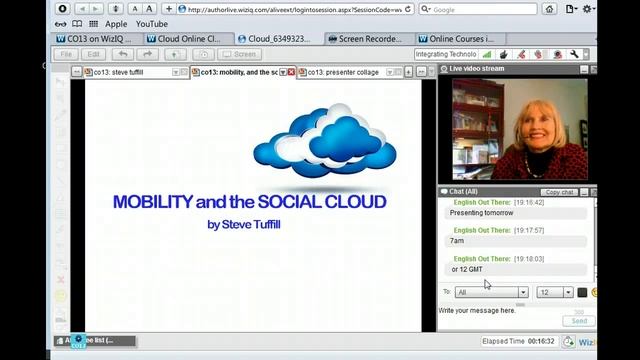The height and width of the screenshot is (360, 640).
Task: Click in the browser URL address field
Action: tap(294, 9)
